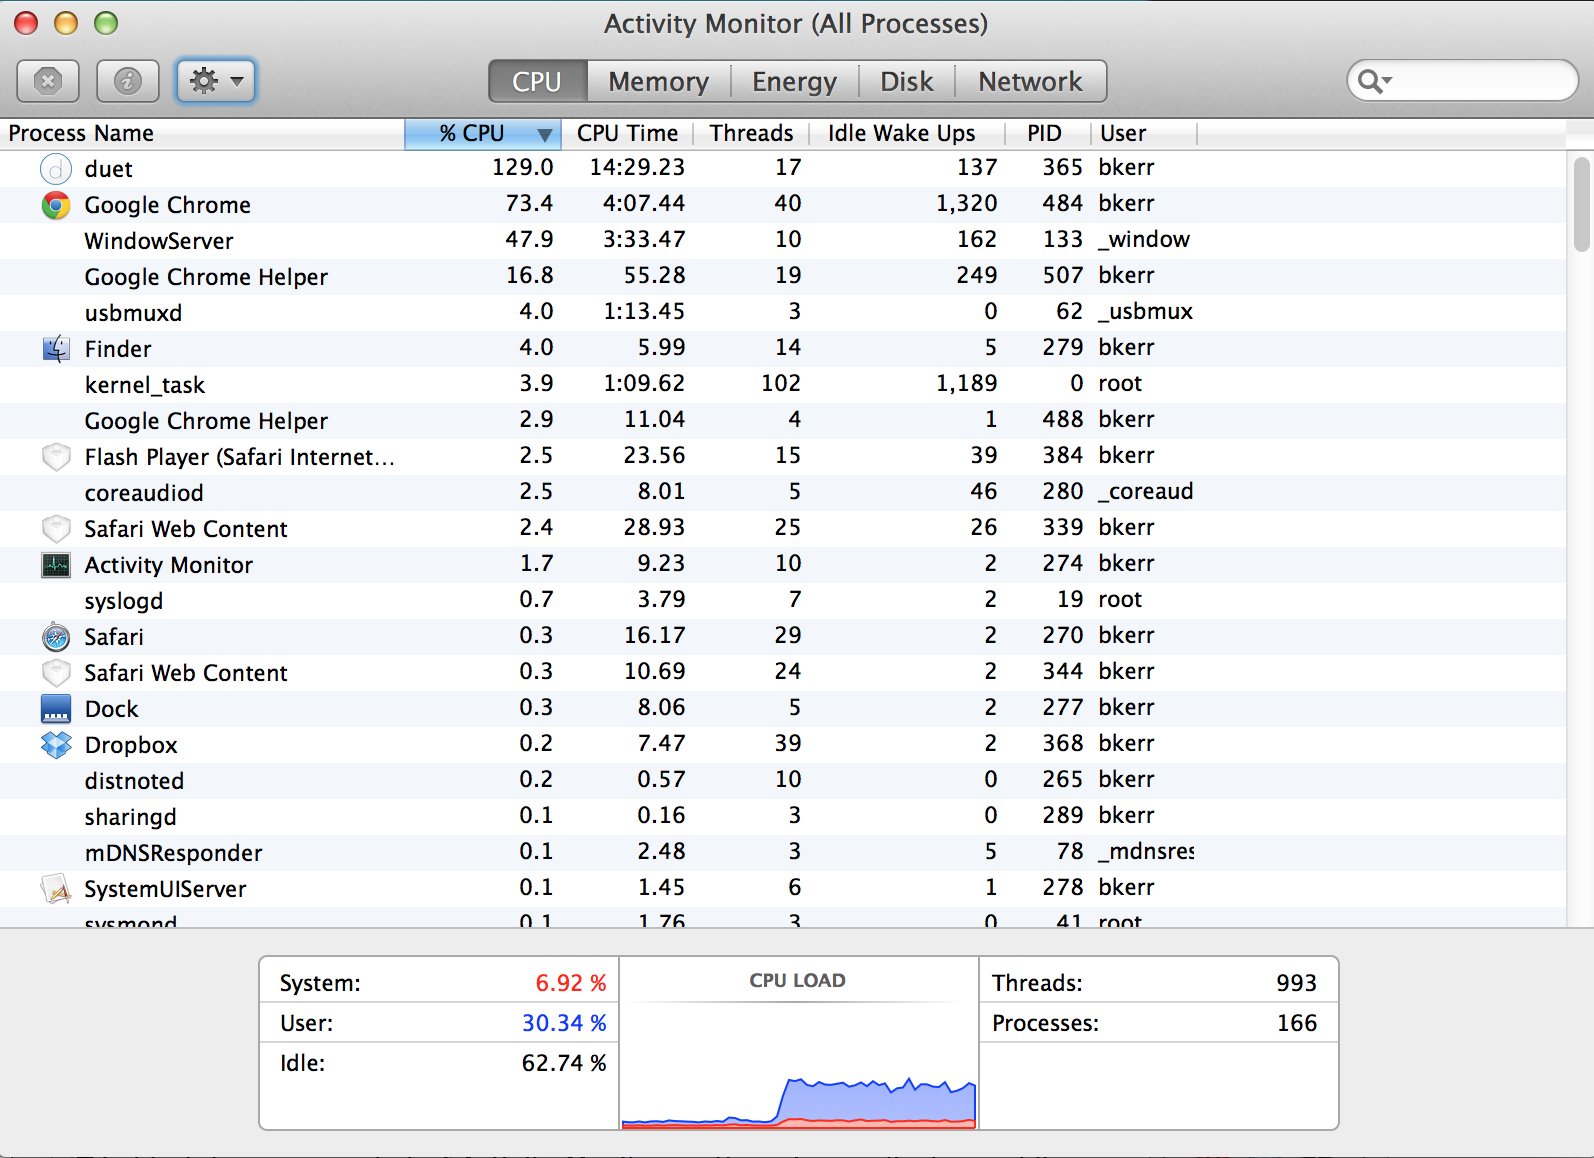Select the WindowServer process row
The height and width of the screenshot is (1158, 1594).
pos(783,241)
